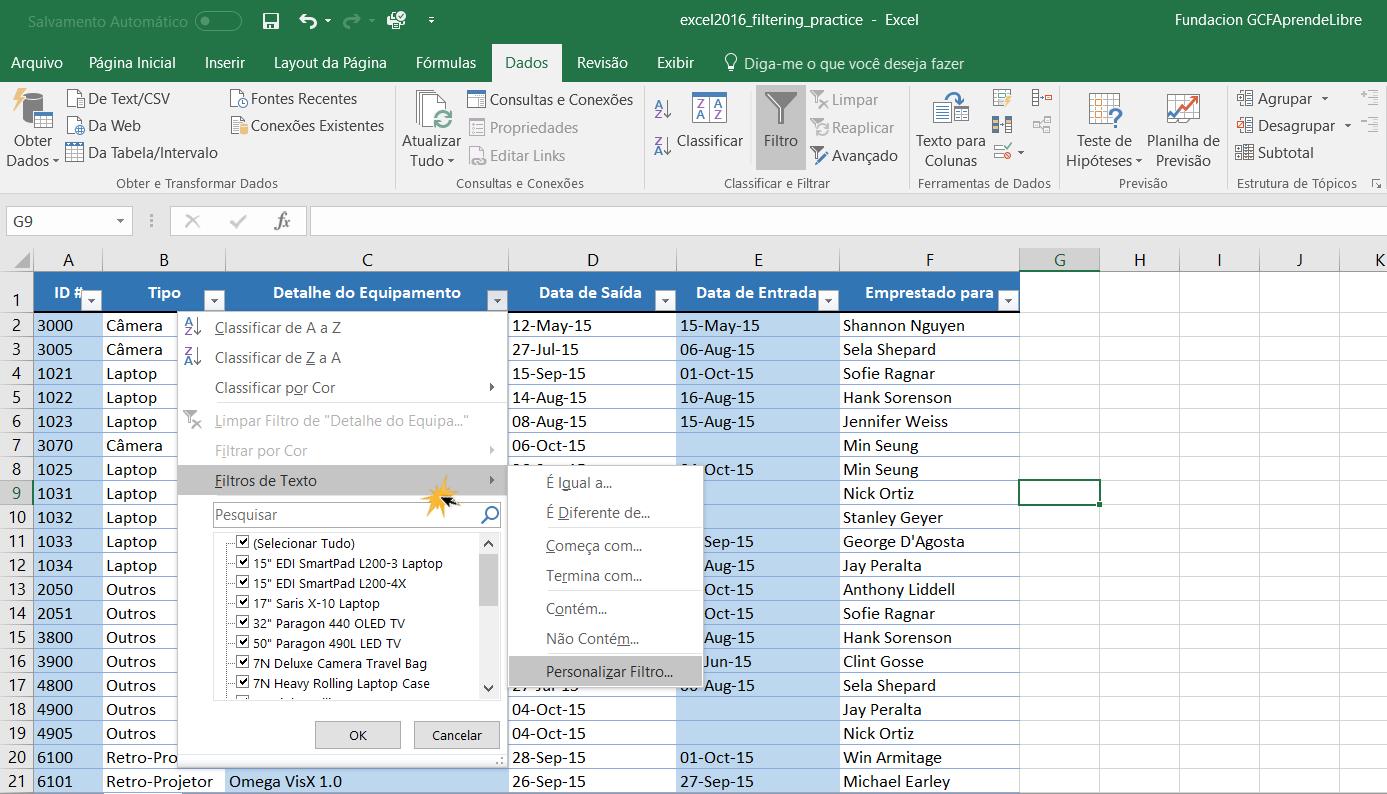Screen dimensions: 1387x794
Task: Switch to the Fórmulas tab
Action: pos(446,63)
